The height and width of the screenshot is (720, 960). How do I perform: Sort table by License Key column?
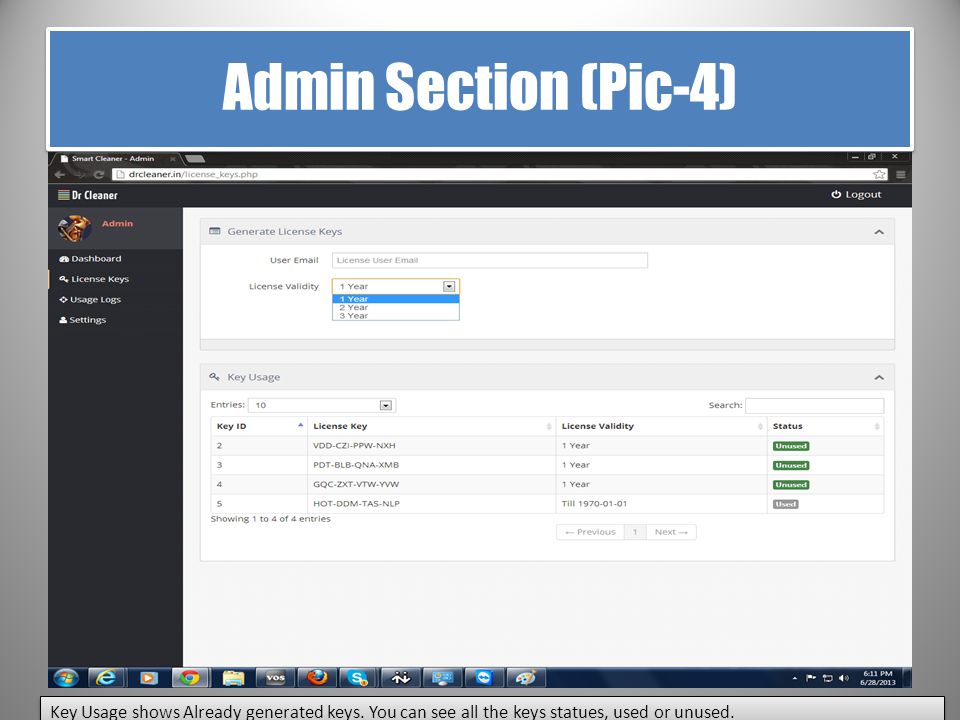pos(431,426)
